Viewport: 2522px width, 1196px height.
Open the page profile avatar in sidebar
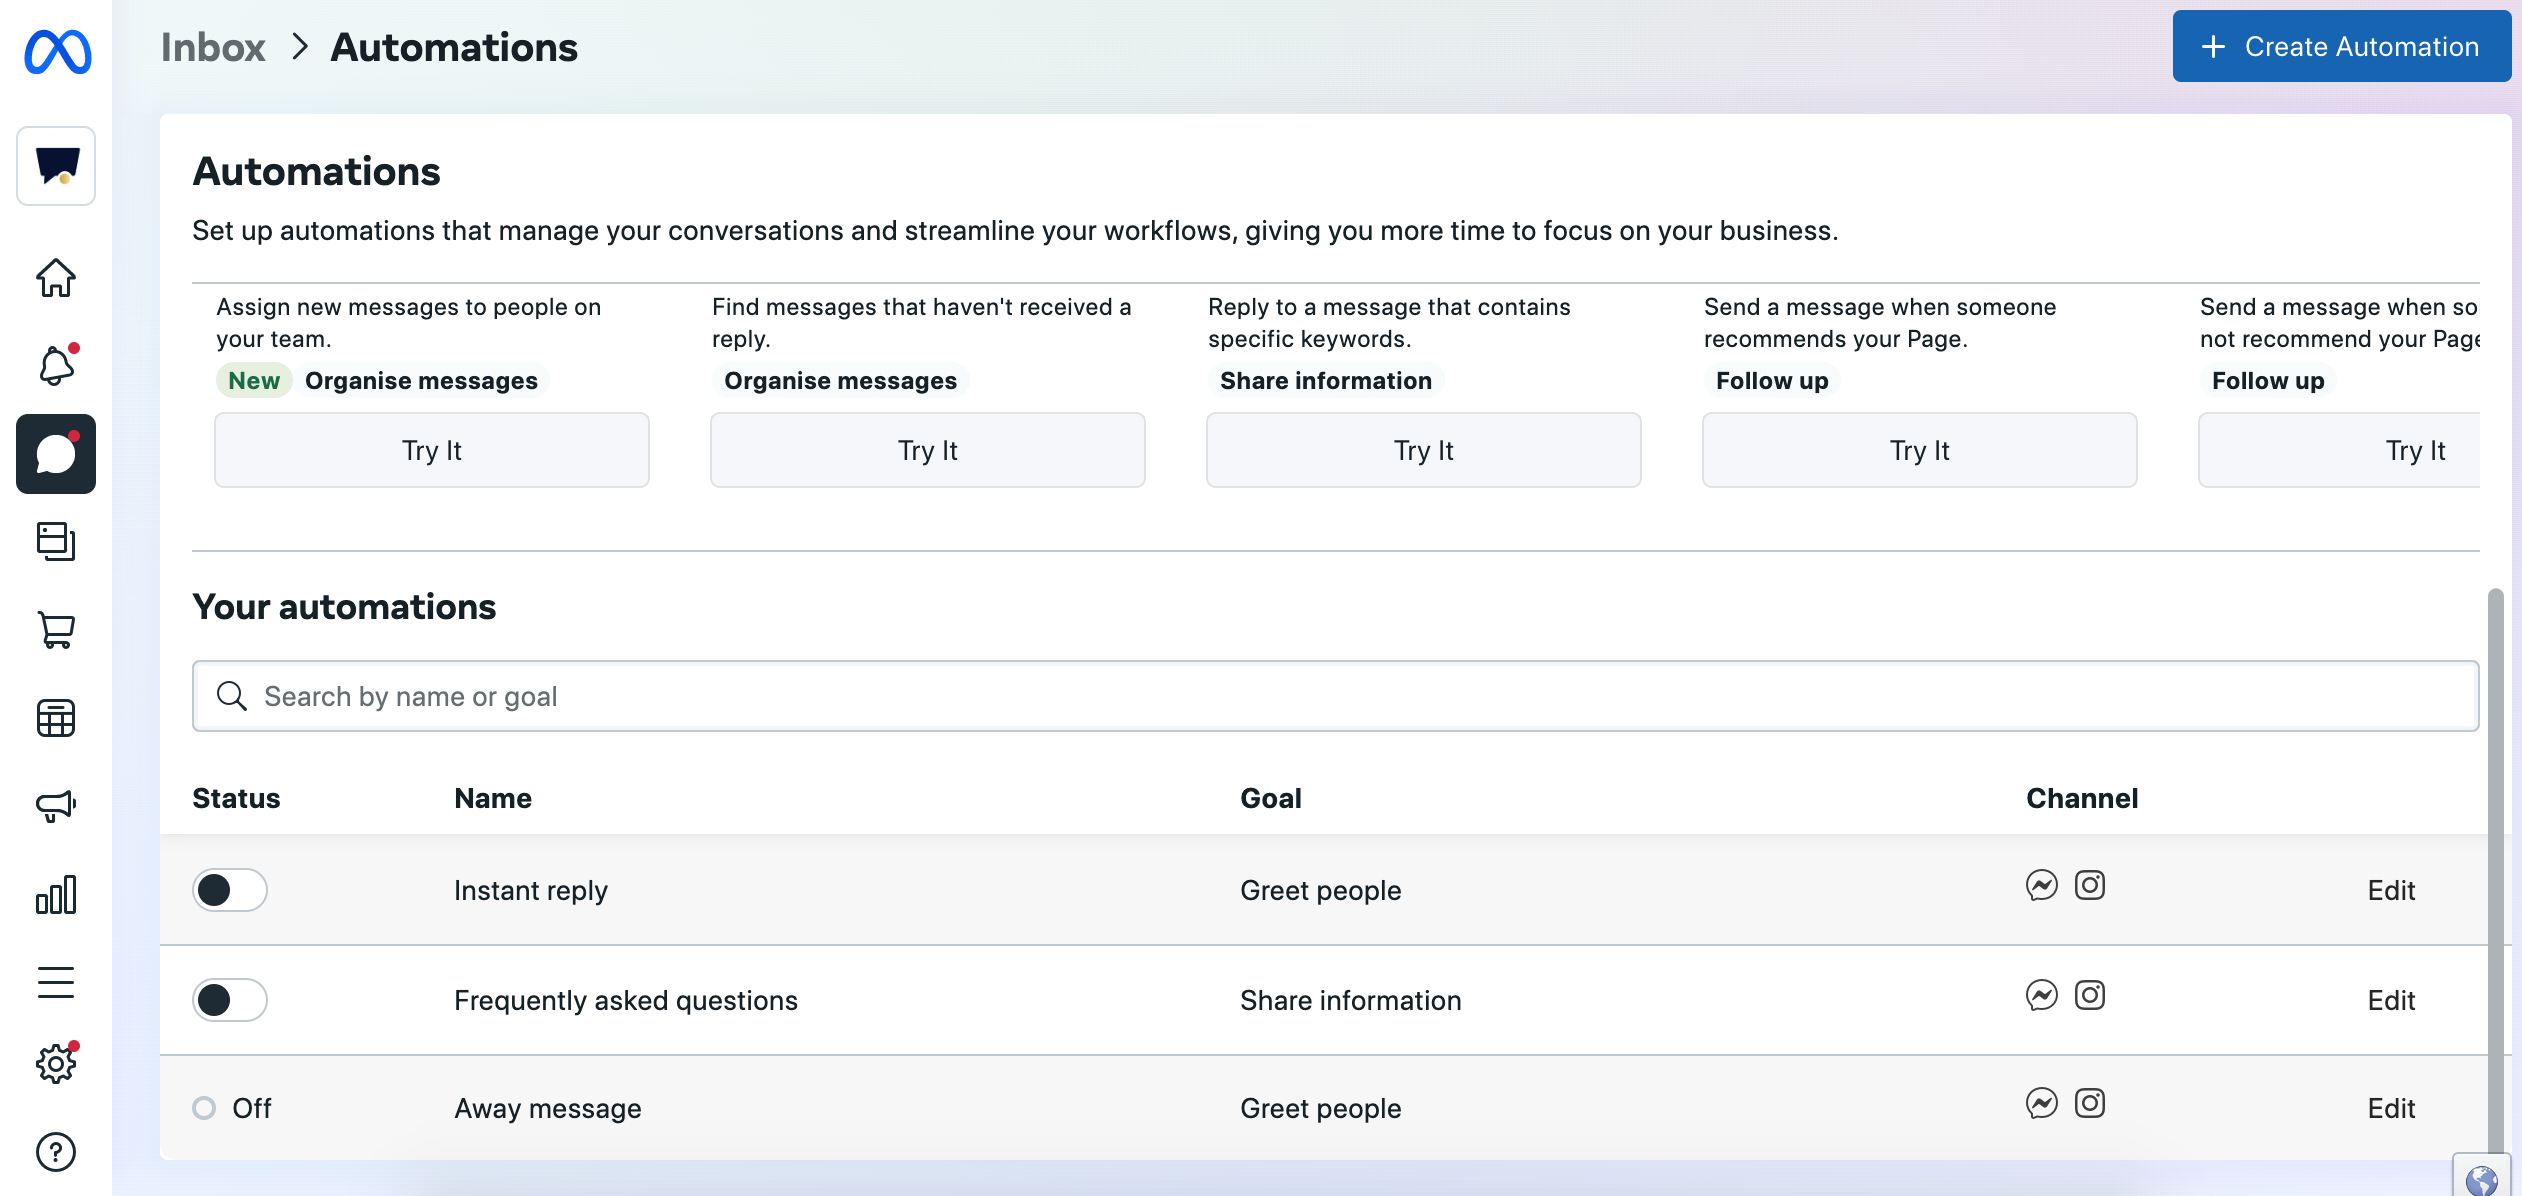(x=56, y=165)
